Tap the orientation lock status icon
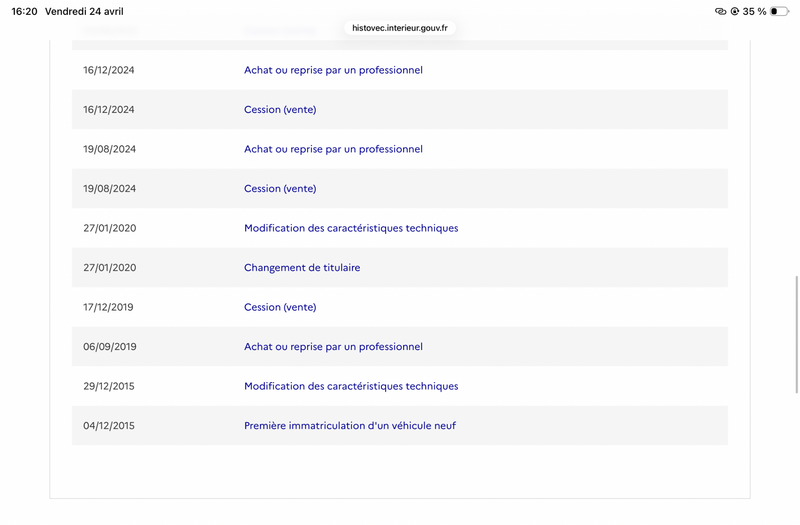 click(735, 11)
